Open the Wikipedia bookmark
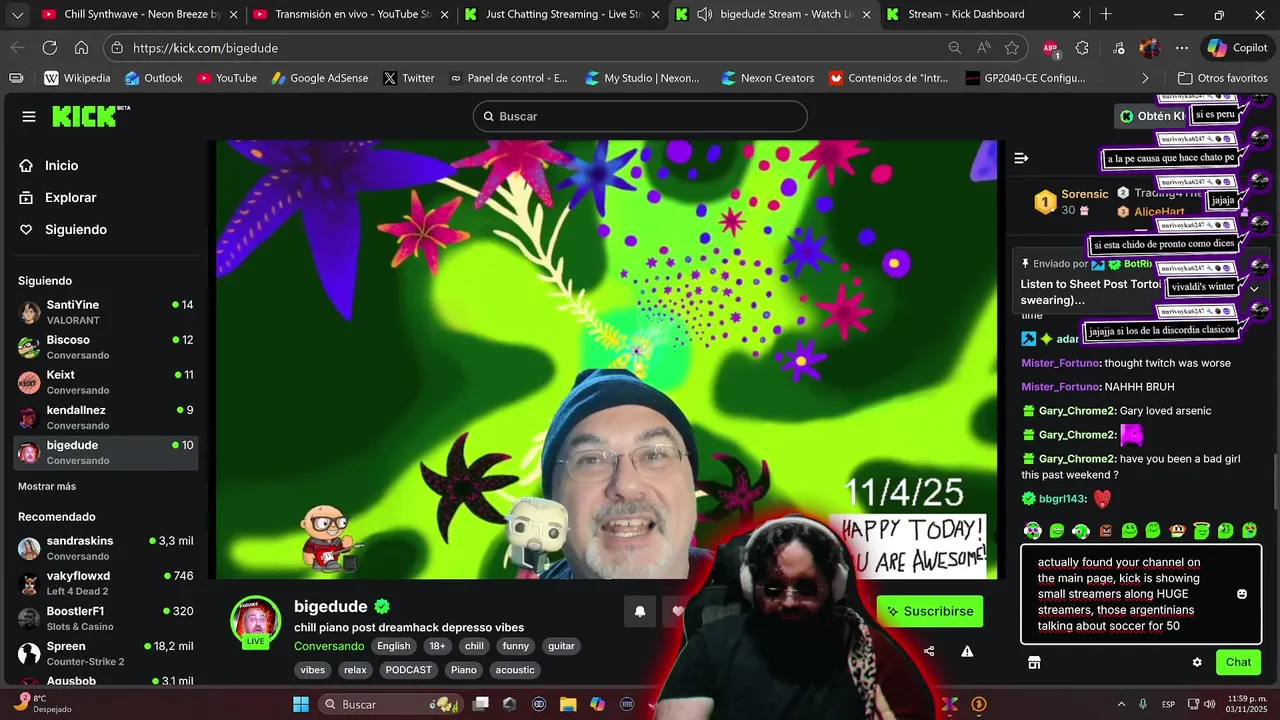 pos(77,78)
